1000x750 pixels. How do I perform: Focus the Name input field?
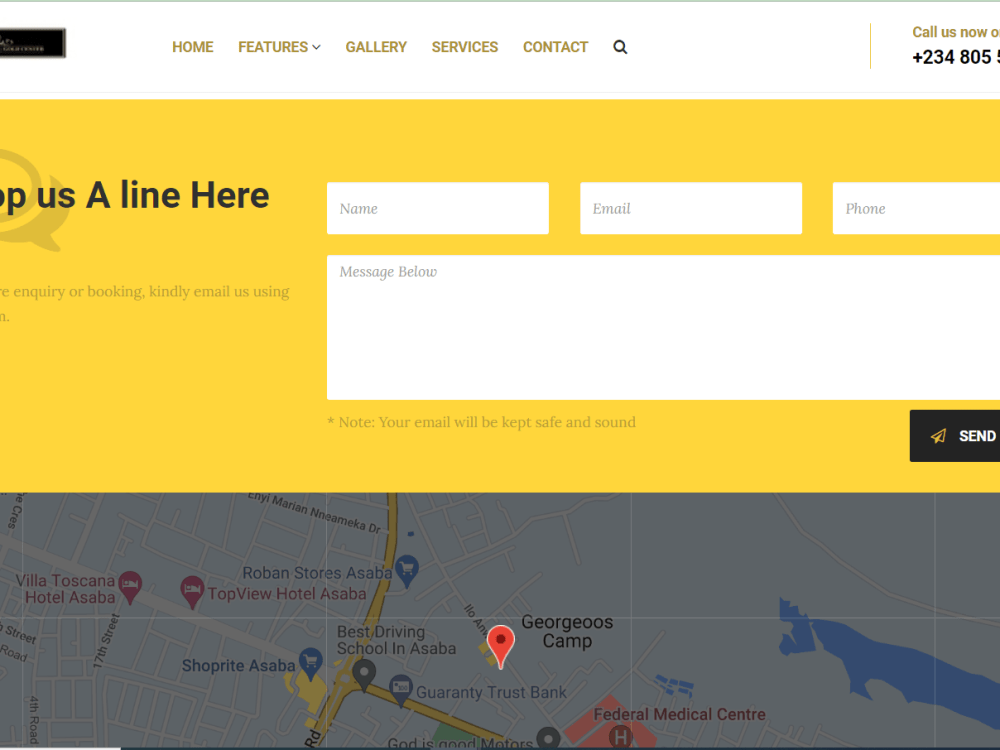[x=438, y=209]
